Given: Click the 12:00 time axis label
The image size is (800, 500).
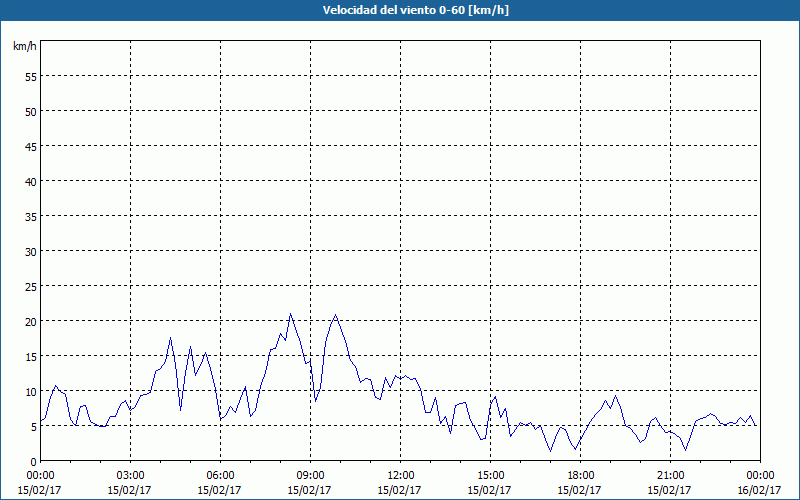Looking at the screenshot, I should click(401, 476).
